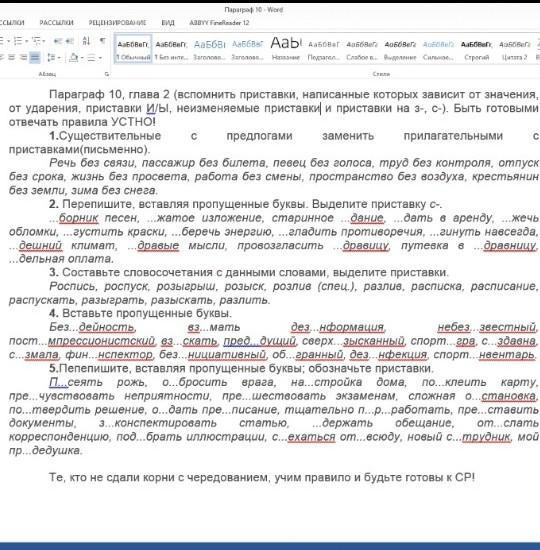Click the line spacing icon

(x=51, y=57)
